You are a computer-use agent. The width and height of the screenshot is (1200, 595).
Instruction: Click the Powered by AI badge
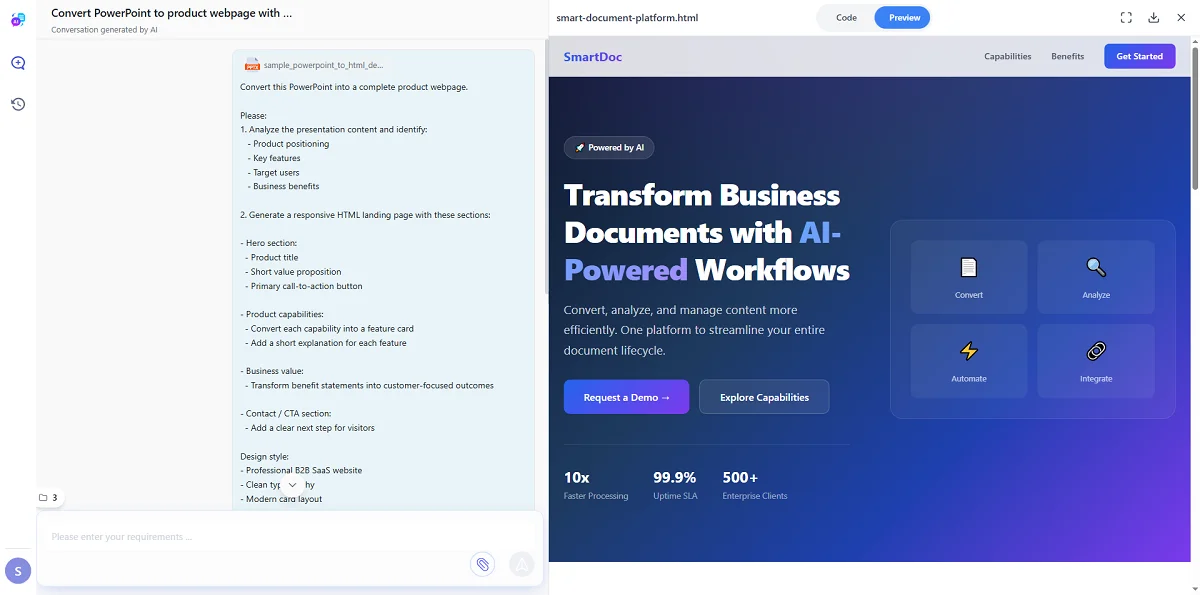click(x=609, y=148)
